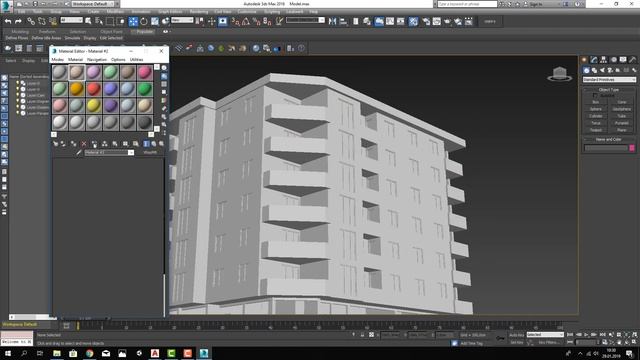Click Get Material icon in Material Editor
Viewport: 640px width, 360px height.
56,144
